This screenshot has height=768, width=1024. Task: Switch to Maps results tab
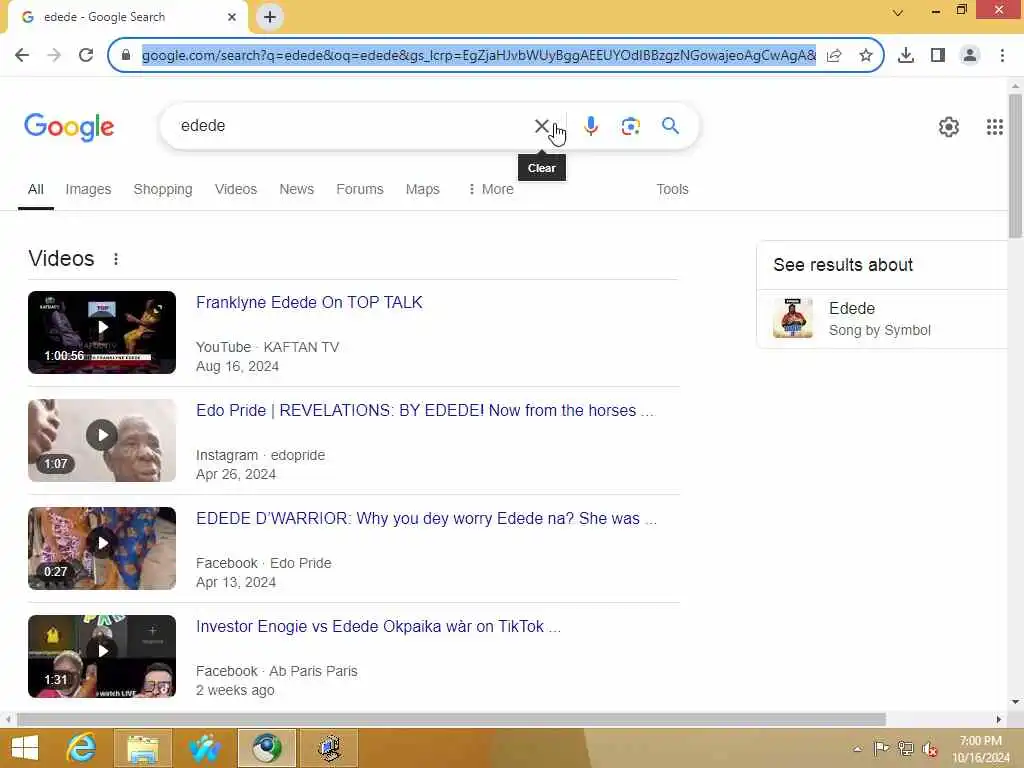(423, 189)
